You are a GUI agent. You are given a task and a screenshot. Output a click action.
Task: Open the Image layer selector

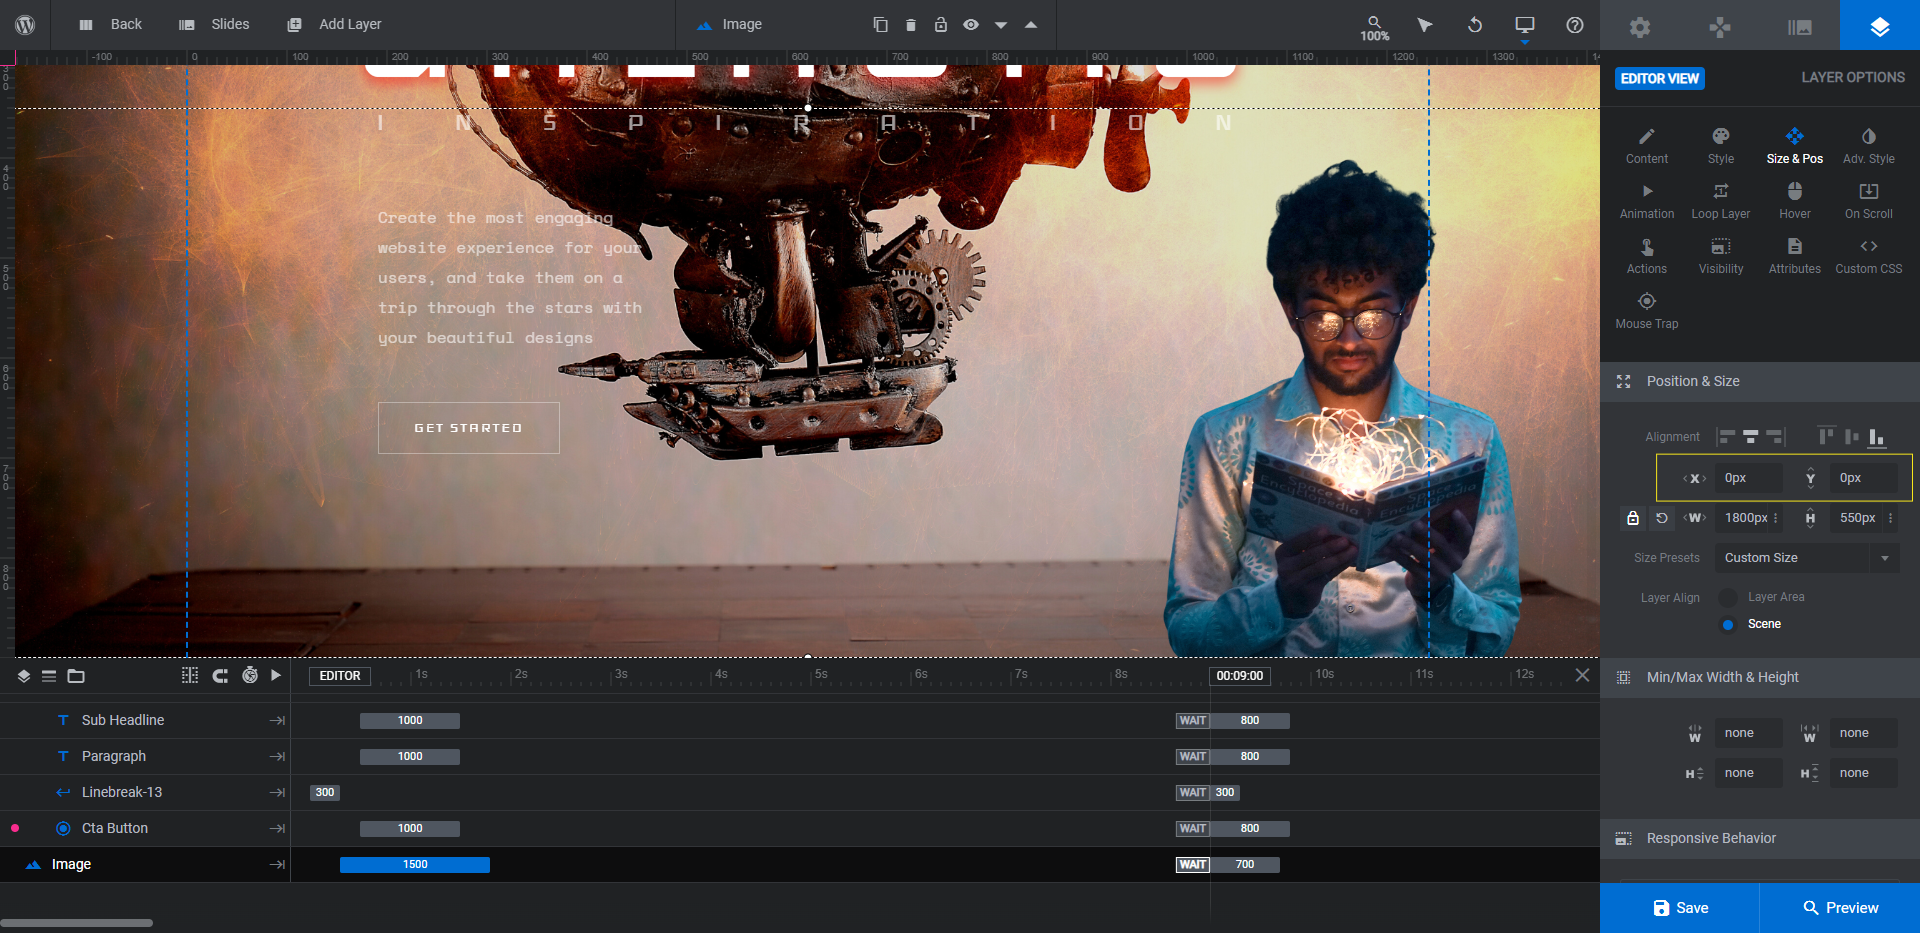[x=730, y=25]
